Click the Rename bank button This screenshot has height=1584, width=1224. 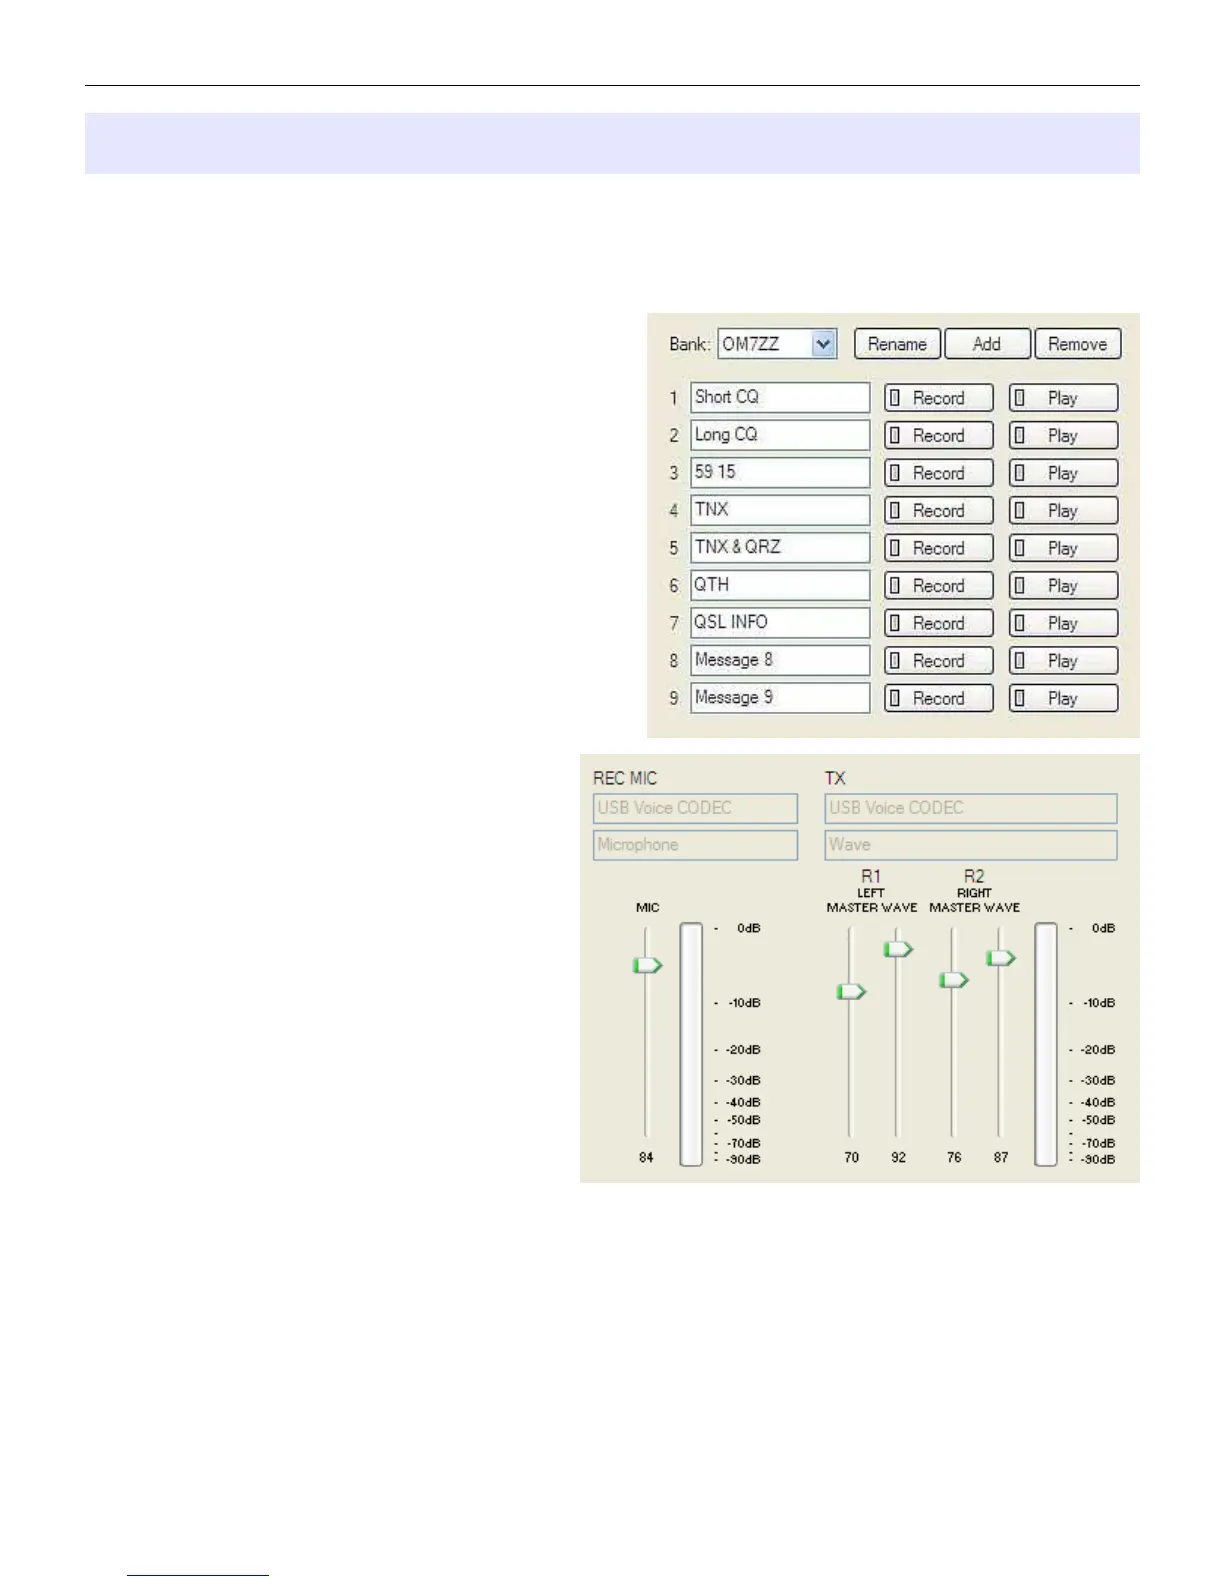897,344
